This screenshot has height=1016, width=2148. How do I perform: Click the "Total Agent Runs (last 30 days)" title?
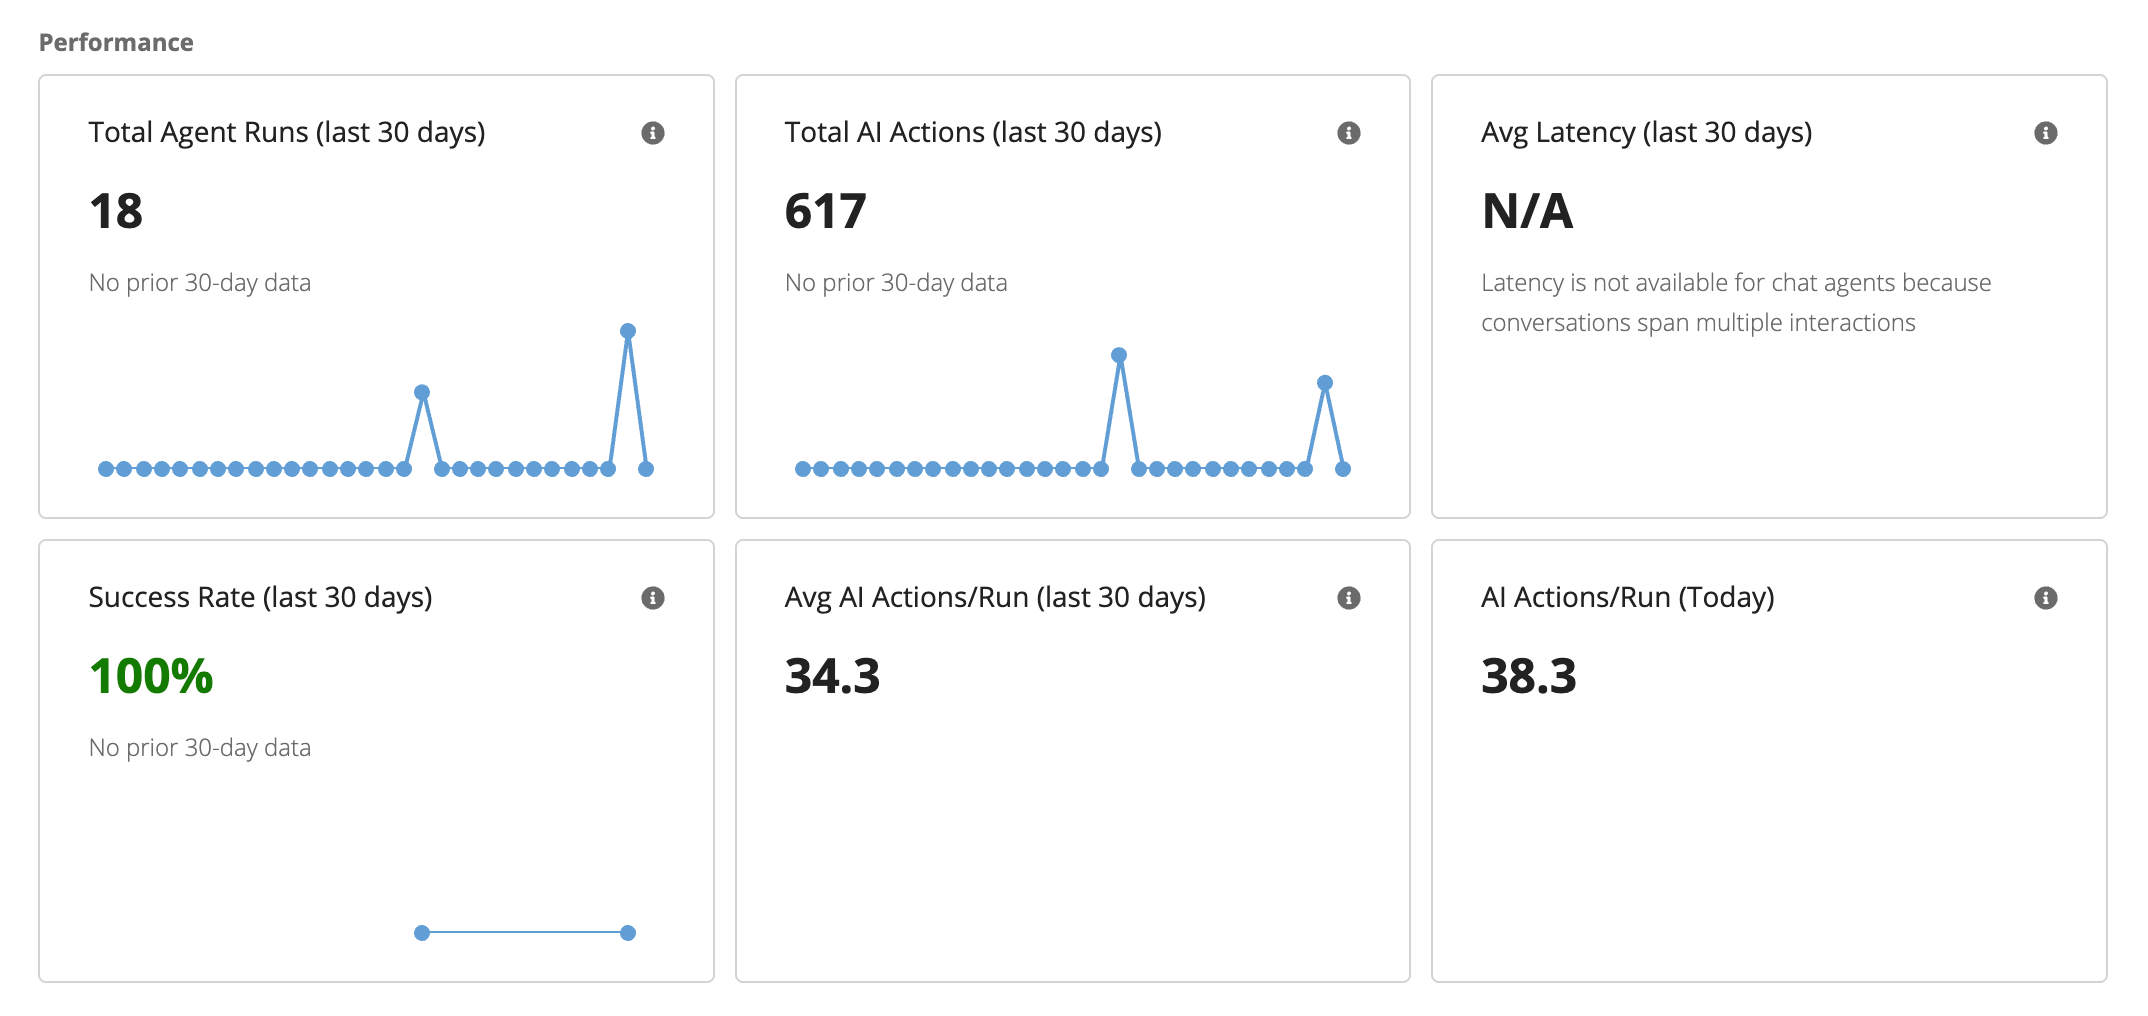coord(287,132)
